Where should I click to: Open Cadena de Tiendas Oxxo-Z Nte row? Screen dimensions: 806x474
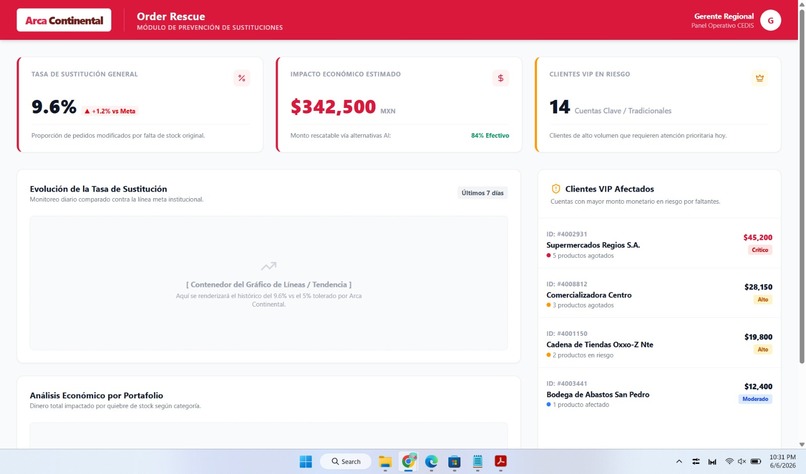tap(659, 344)
